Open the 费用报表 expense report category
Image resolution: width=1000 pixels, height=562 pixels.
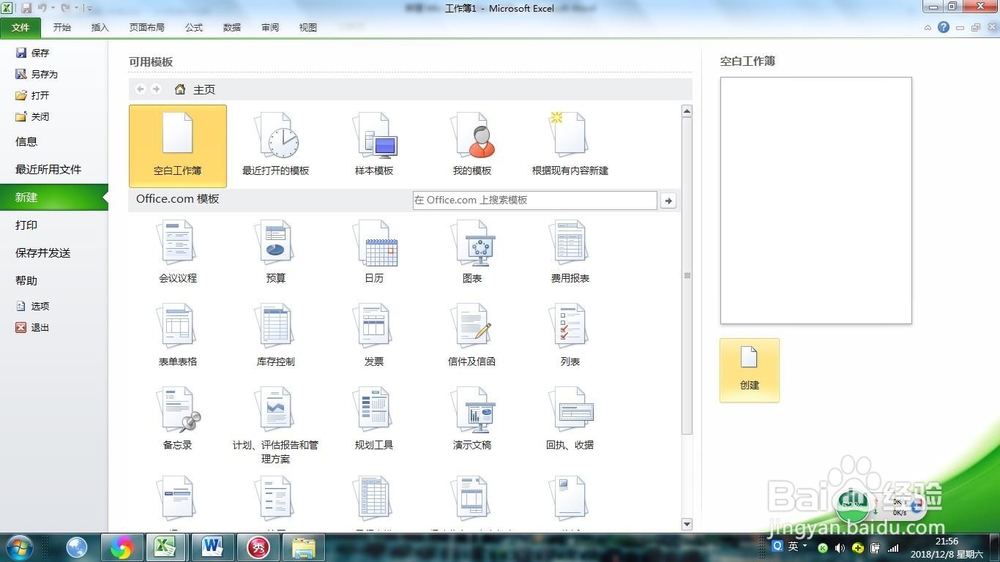[570, 251]
